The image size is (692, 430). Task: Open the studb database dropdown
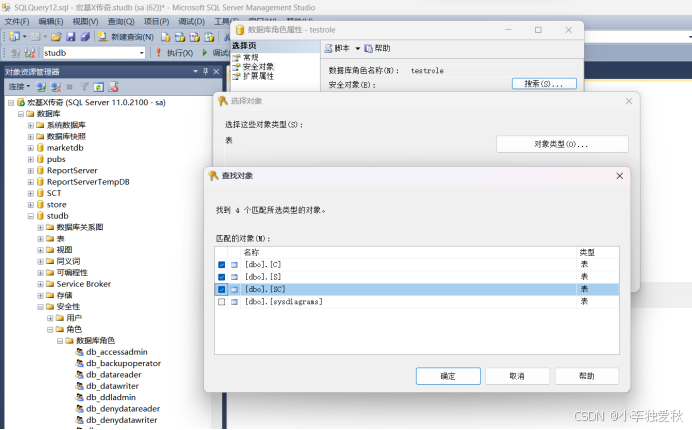point(141,53)
